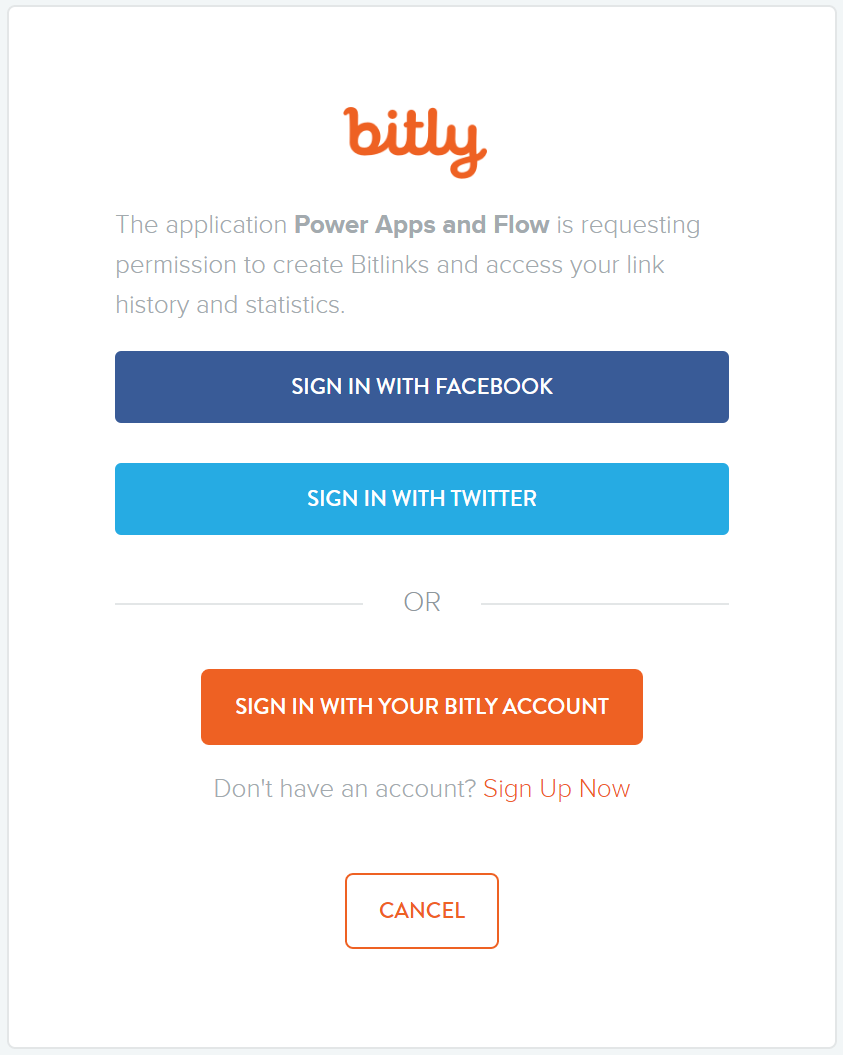Image resolution: width=843 pixels, height=1055 pixels.
Task: Click the bold Power Apps and Flow name
Action: click(x=421, y=224)
